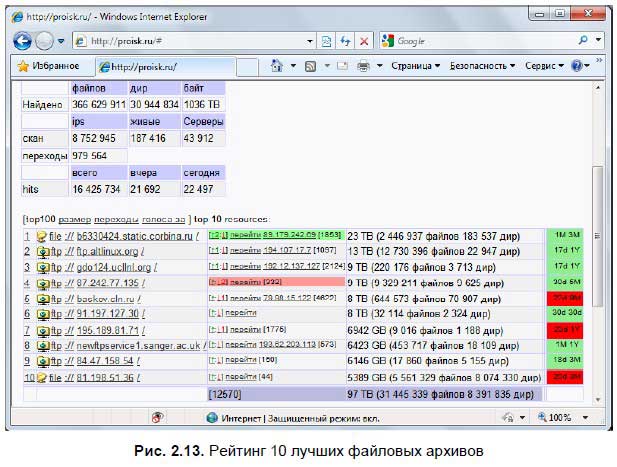Screen dimensions: 617x467
Task: Click the Help question mark icon
Action: pyautogui.click(x=577, y=66)
